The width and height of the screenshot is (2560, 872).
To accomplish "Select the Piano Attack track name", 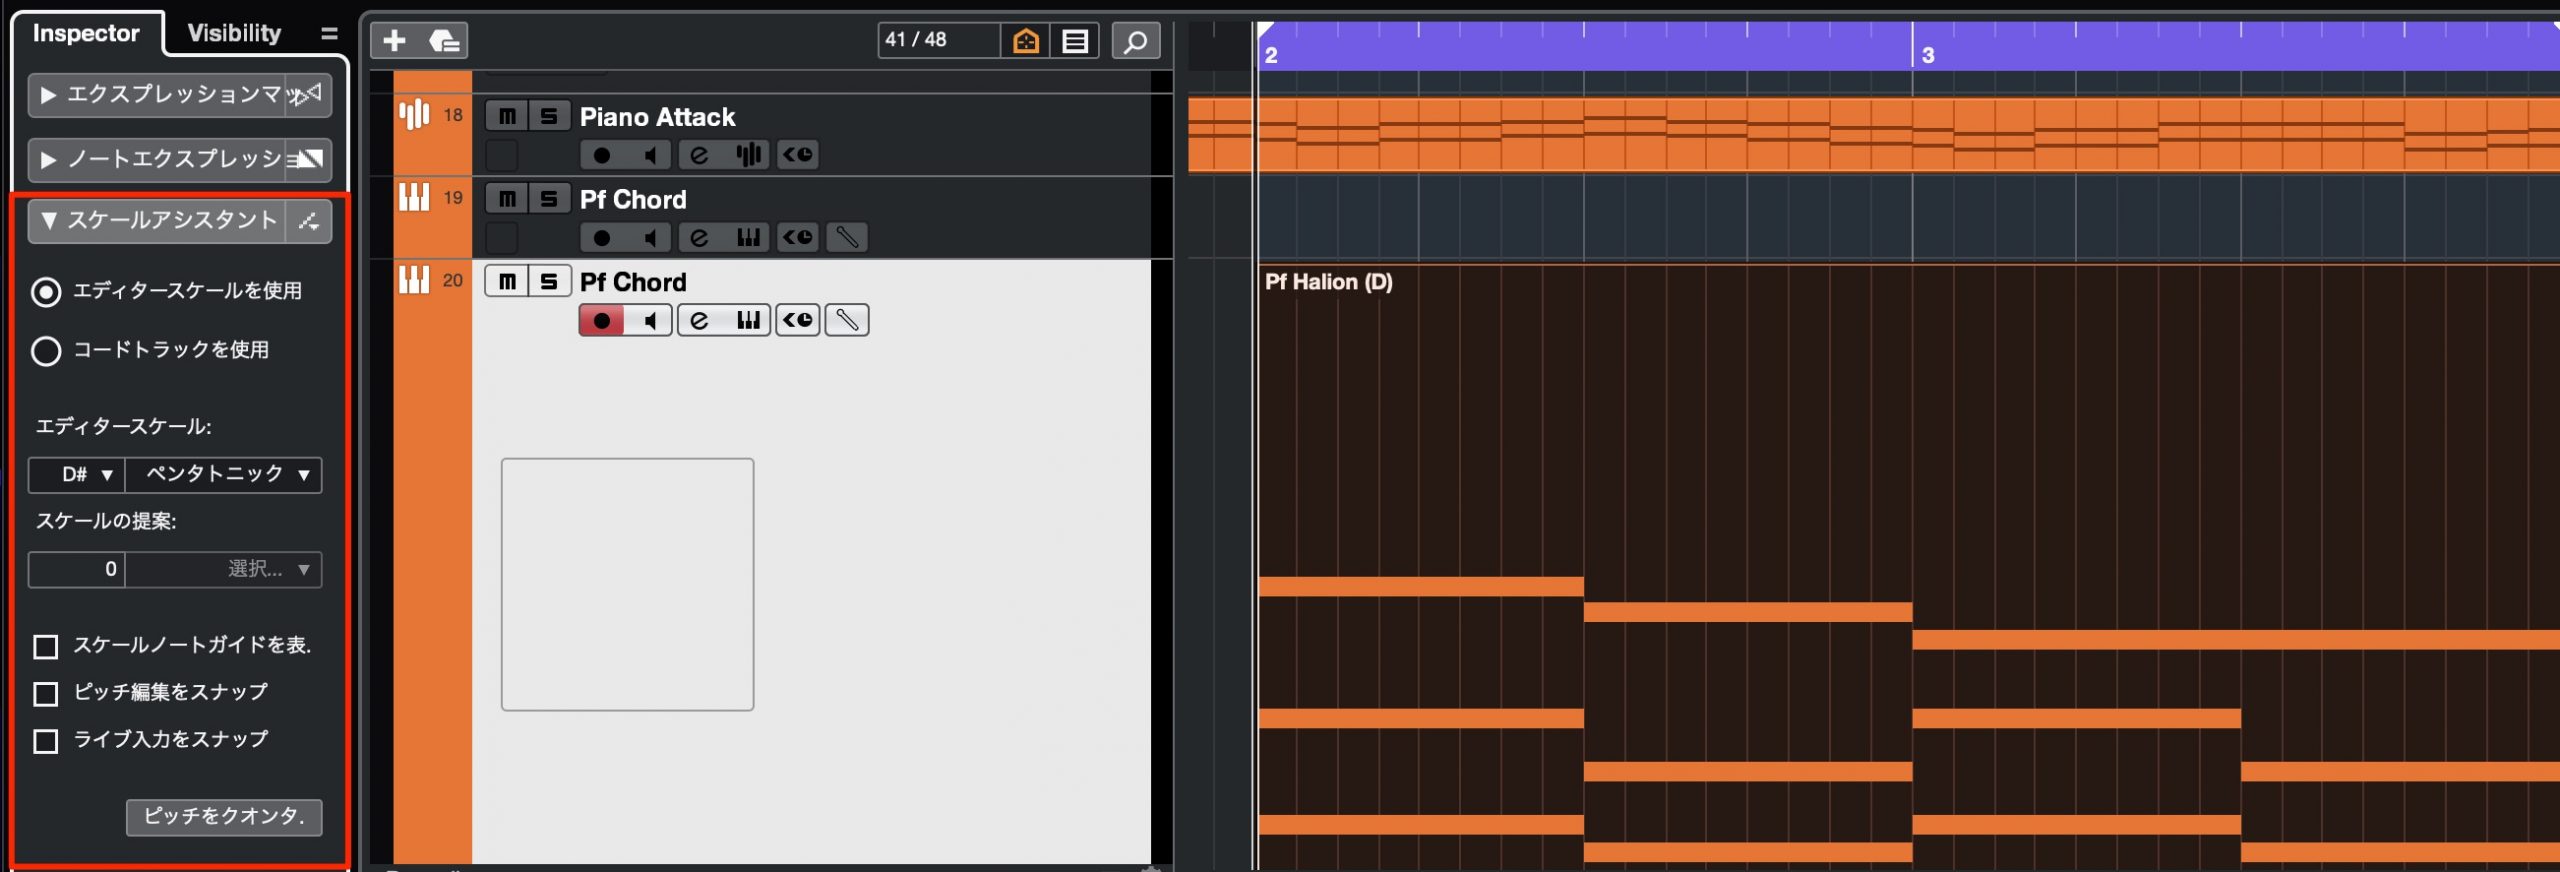I will [657, 117].
